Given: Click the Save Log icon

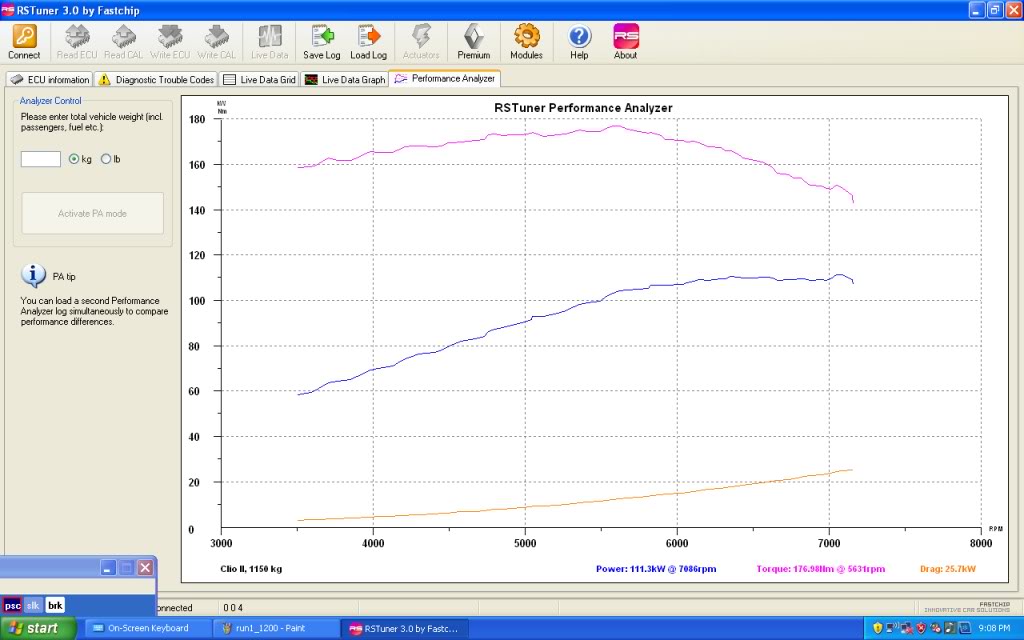Looking at the screenshot, I should point(322,37).
